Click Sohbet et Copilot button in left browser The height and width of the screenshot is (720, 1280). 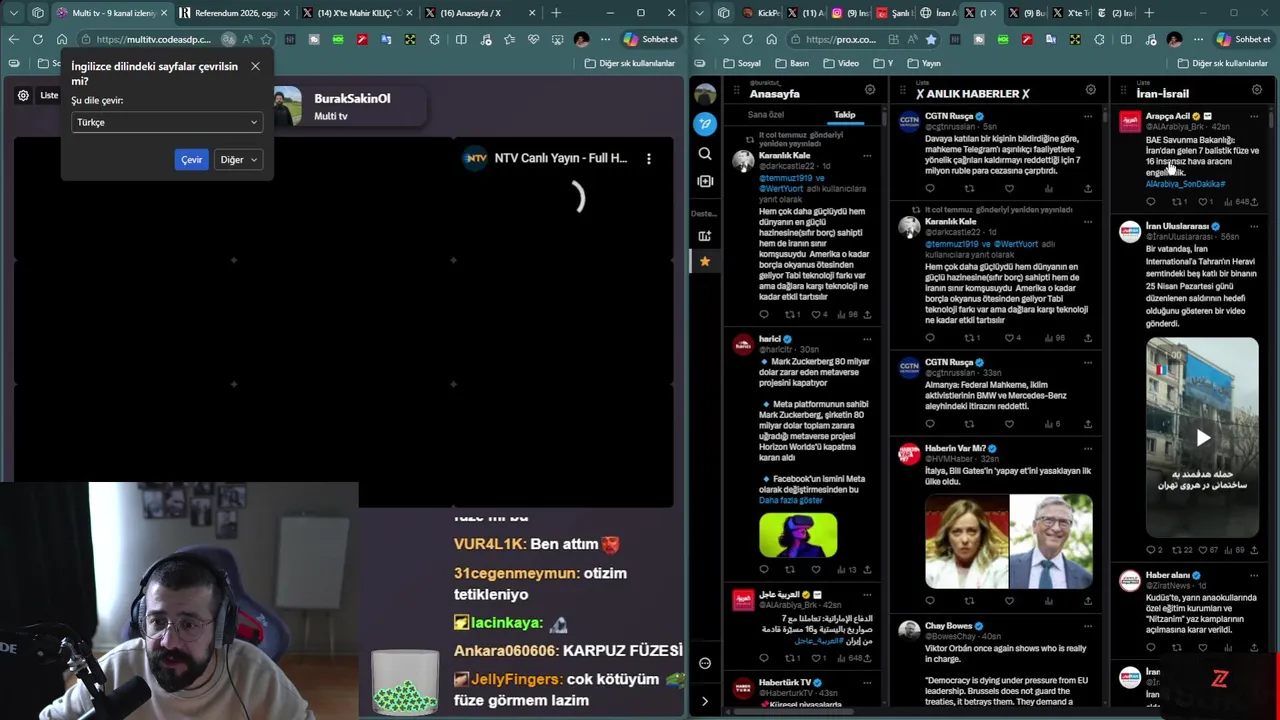click(651, 39)
